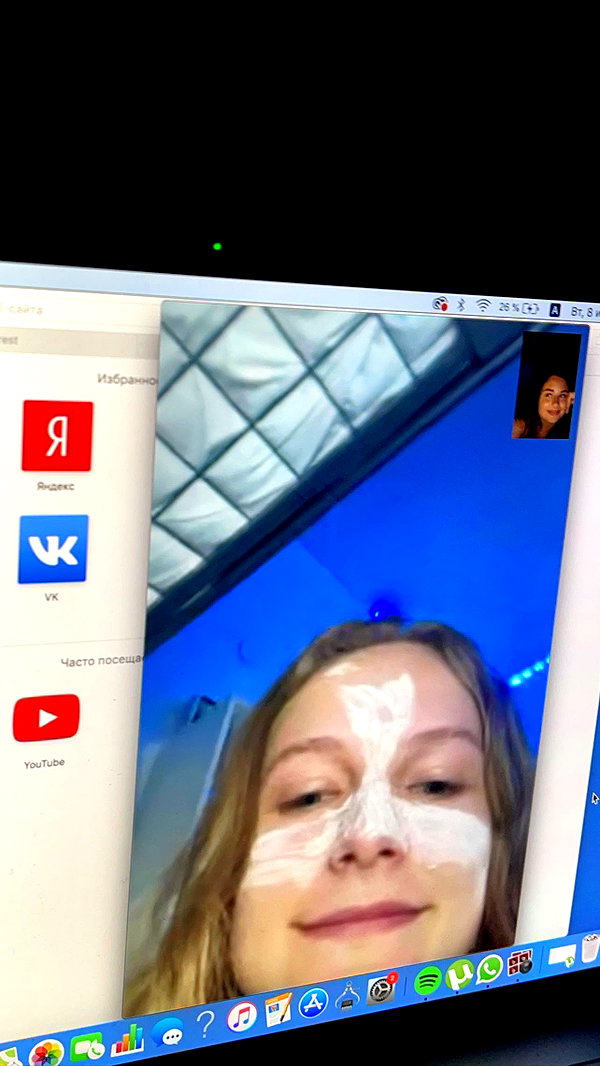Launch iTunes music app from Dock

click(242, 1016)
